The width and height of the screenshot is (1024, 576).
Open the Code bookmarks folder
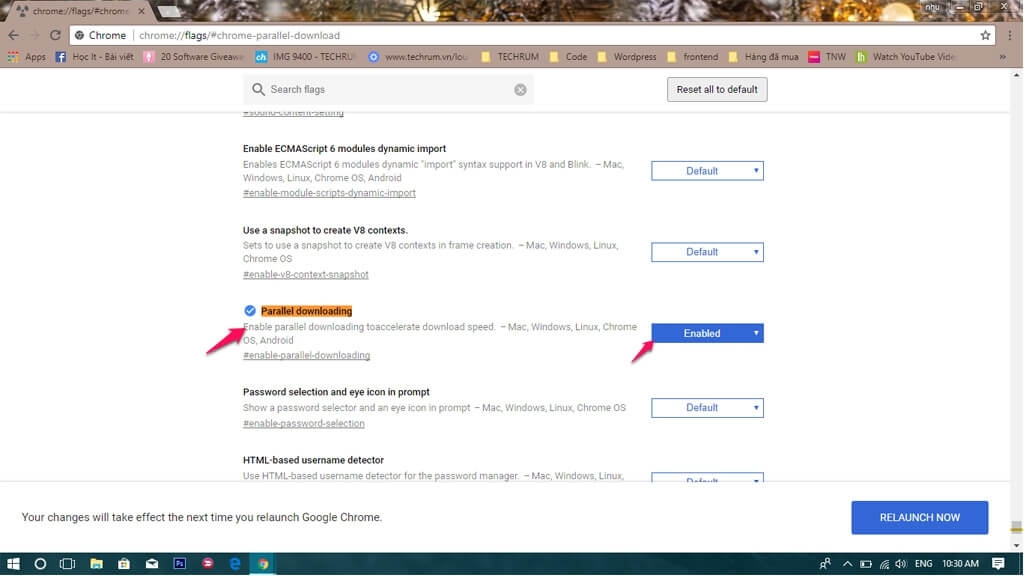point(568,57)
